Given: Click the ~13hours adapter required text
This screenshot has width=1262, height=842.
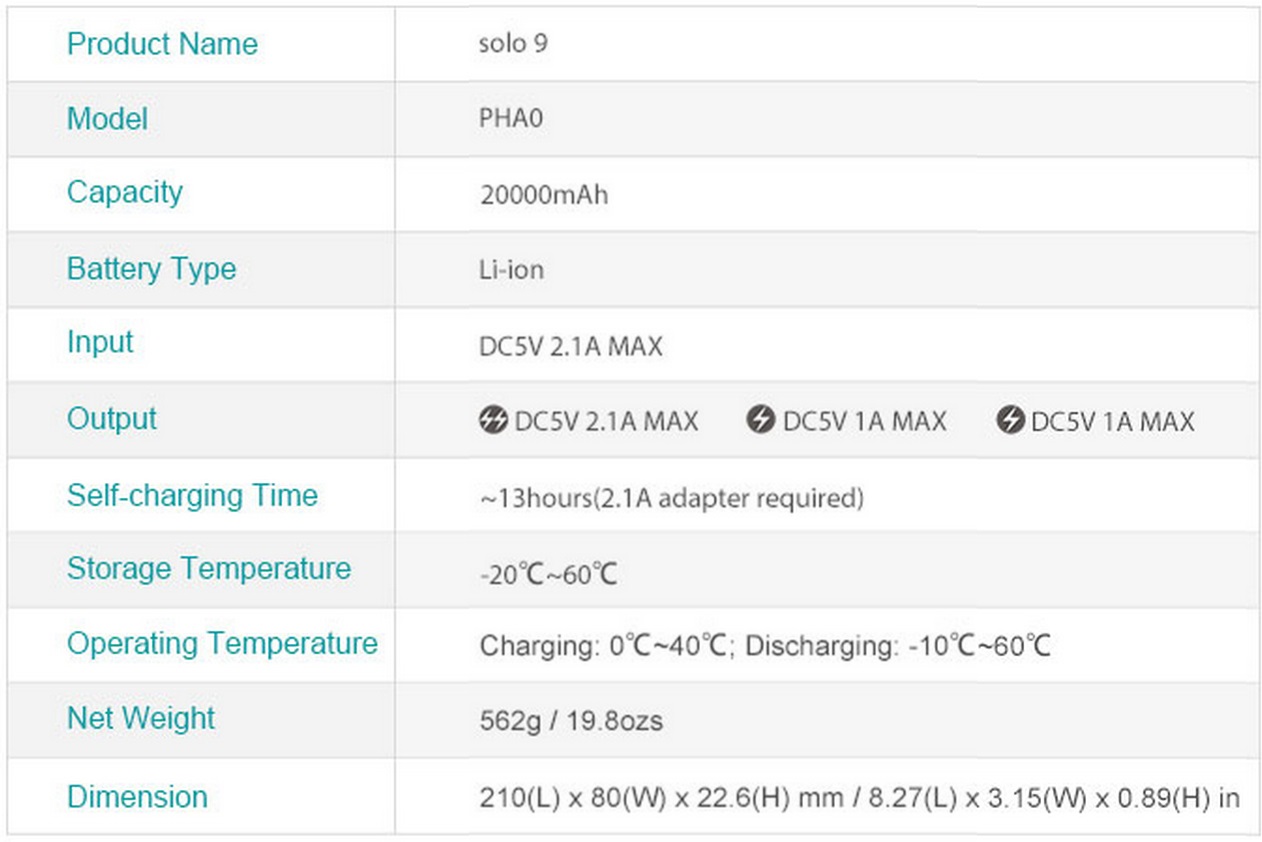Looking at the screenshot, I should 671,497.
